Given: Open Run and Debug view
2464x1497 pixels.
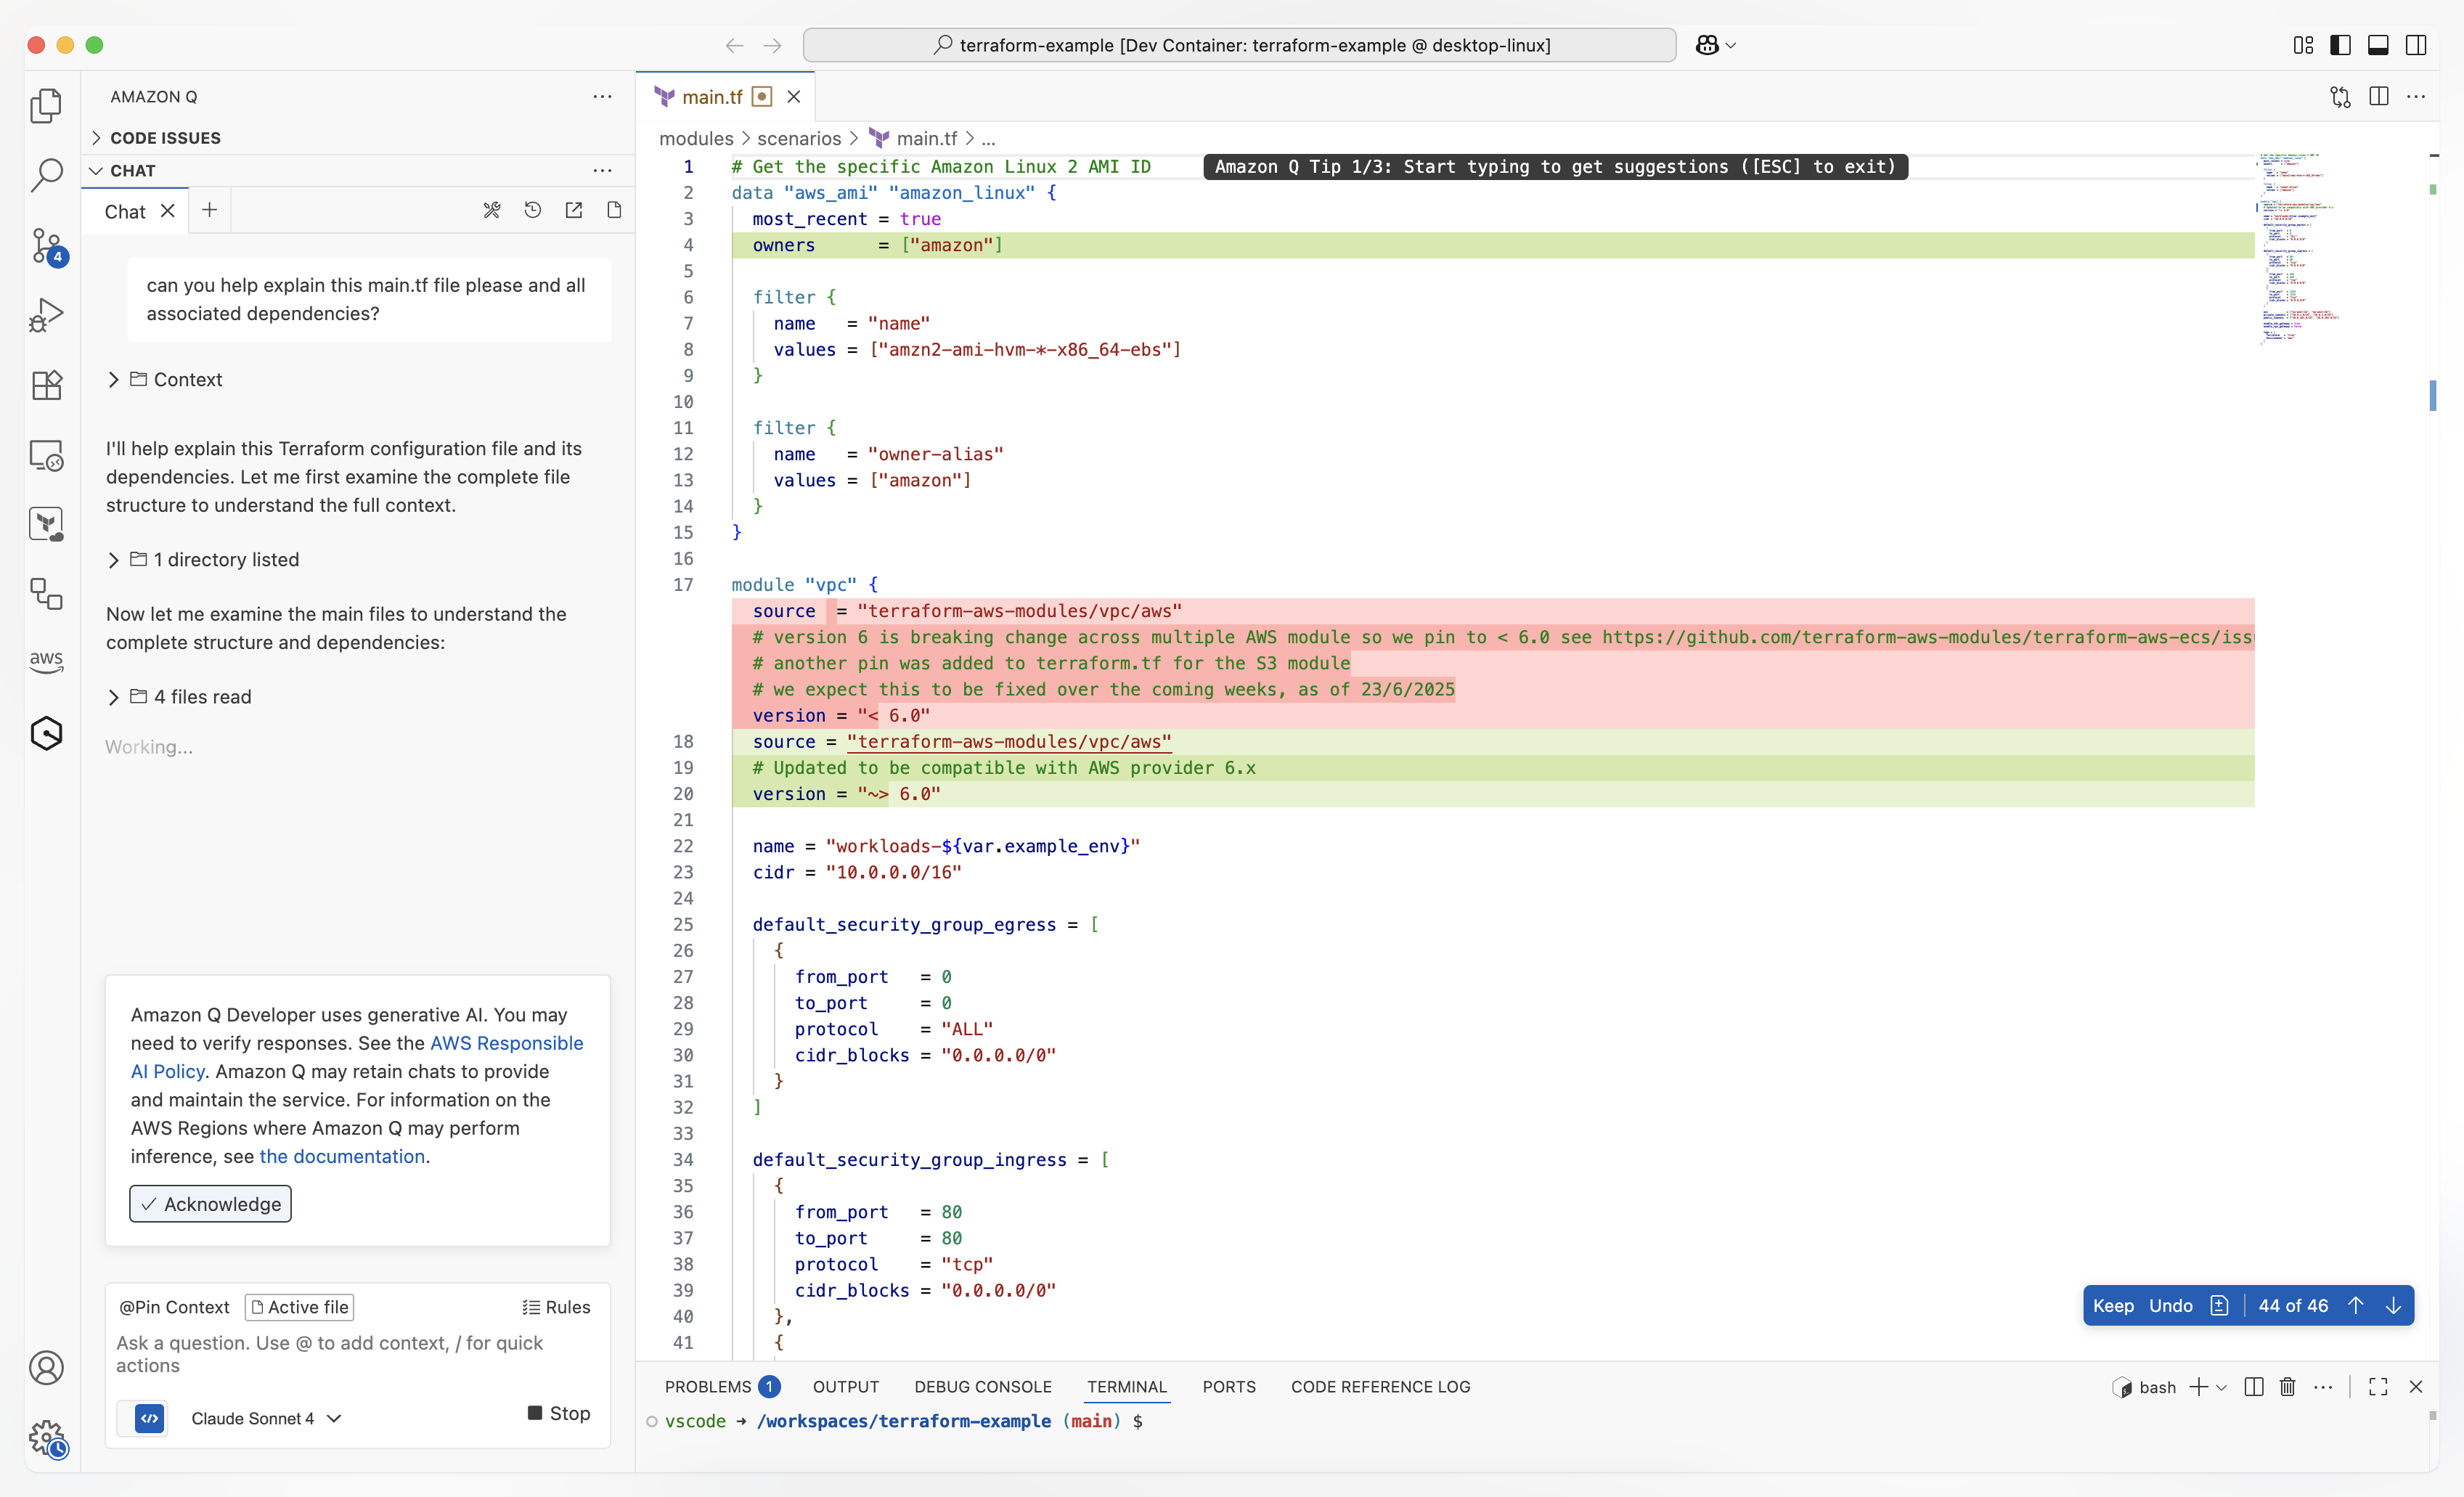Looking at the screenshot, I should 46,315.
